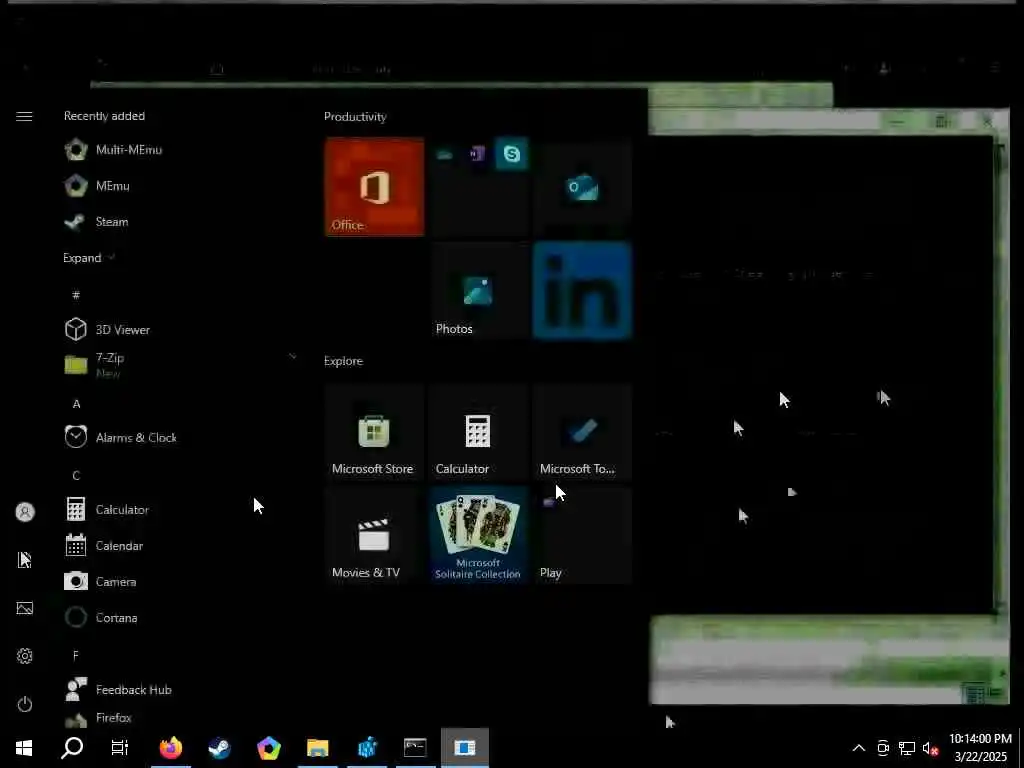Launch MEmu from Recently added
Screen dimensions: 1024x768
coord(180,185)
